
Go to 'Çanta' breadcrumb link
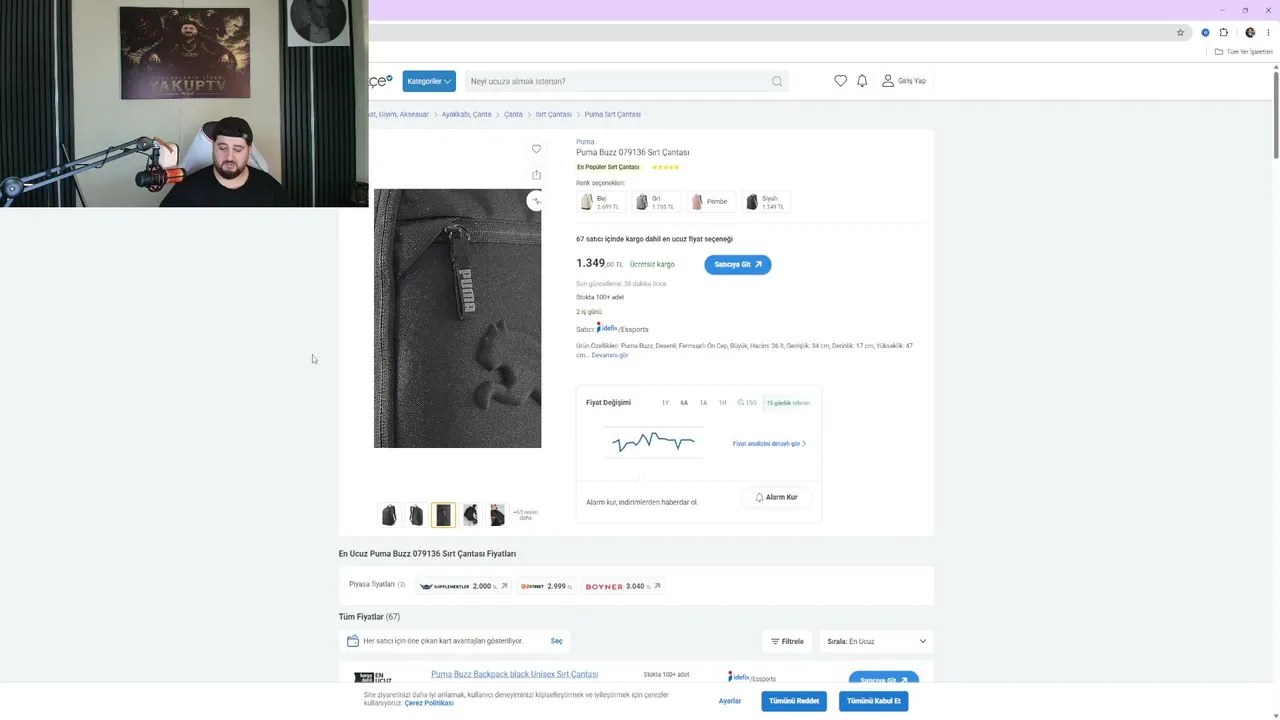pyautogui.click(x=513, y=114)
